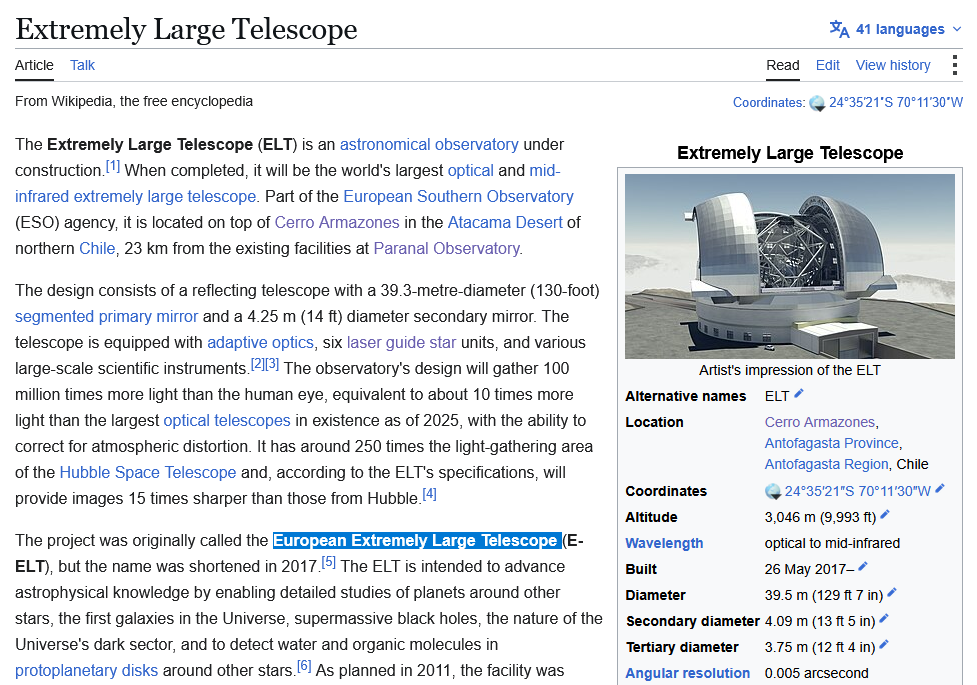Open European Southern Observatory link
This screenshot has height=685, width=977.
pyautogui.click(x=458, y=196)
